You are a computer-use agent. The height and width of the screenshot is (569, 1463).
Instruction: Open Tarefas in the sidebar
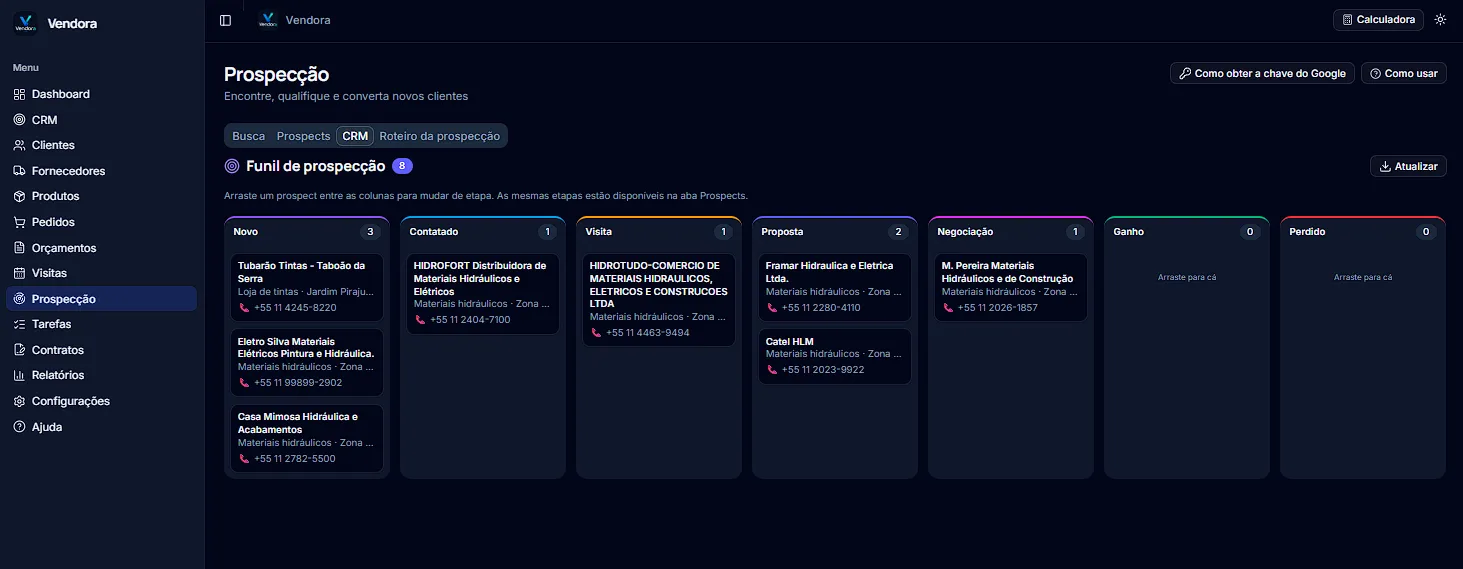coord(102,324)
